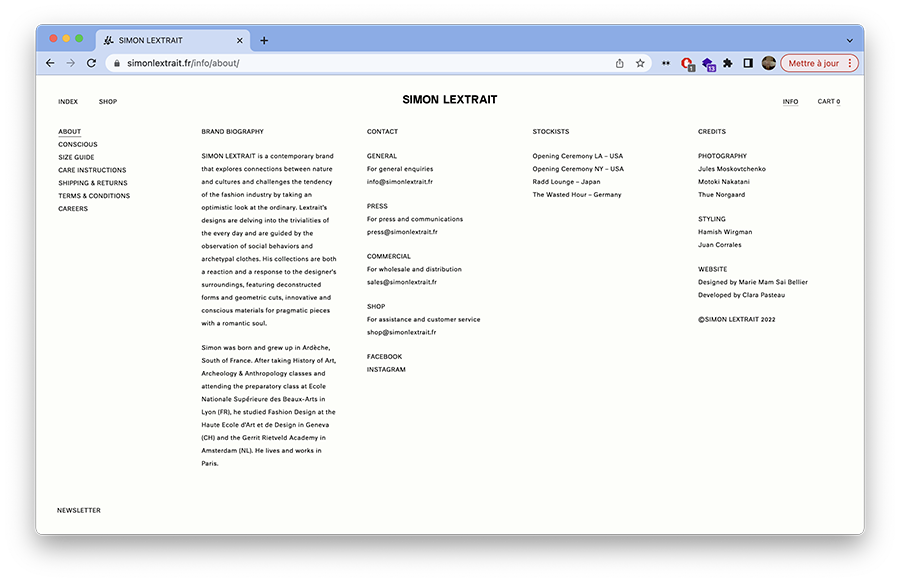Open CART 0 in the header
Screen dimensions: 900x582
coord(828,102)
